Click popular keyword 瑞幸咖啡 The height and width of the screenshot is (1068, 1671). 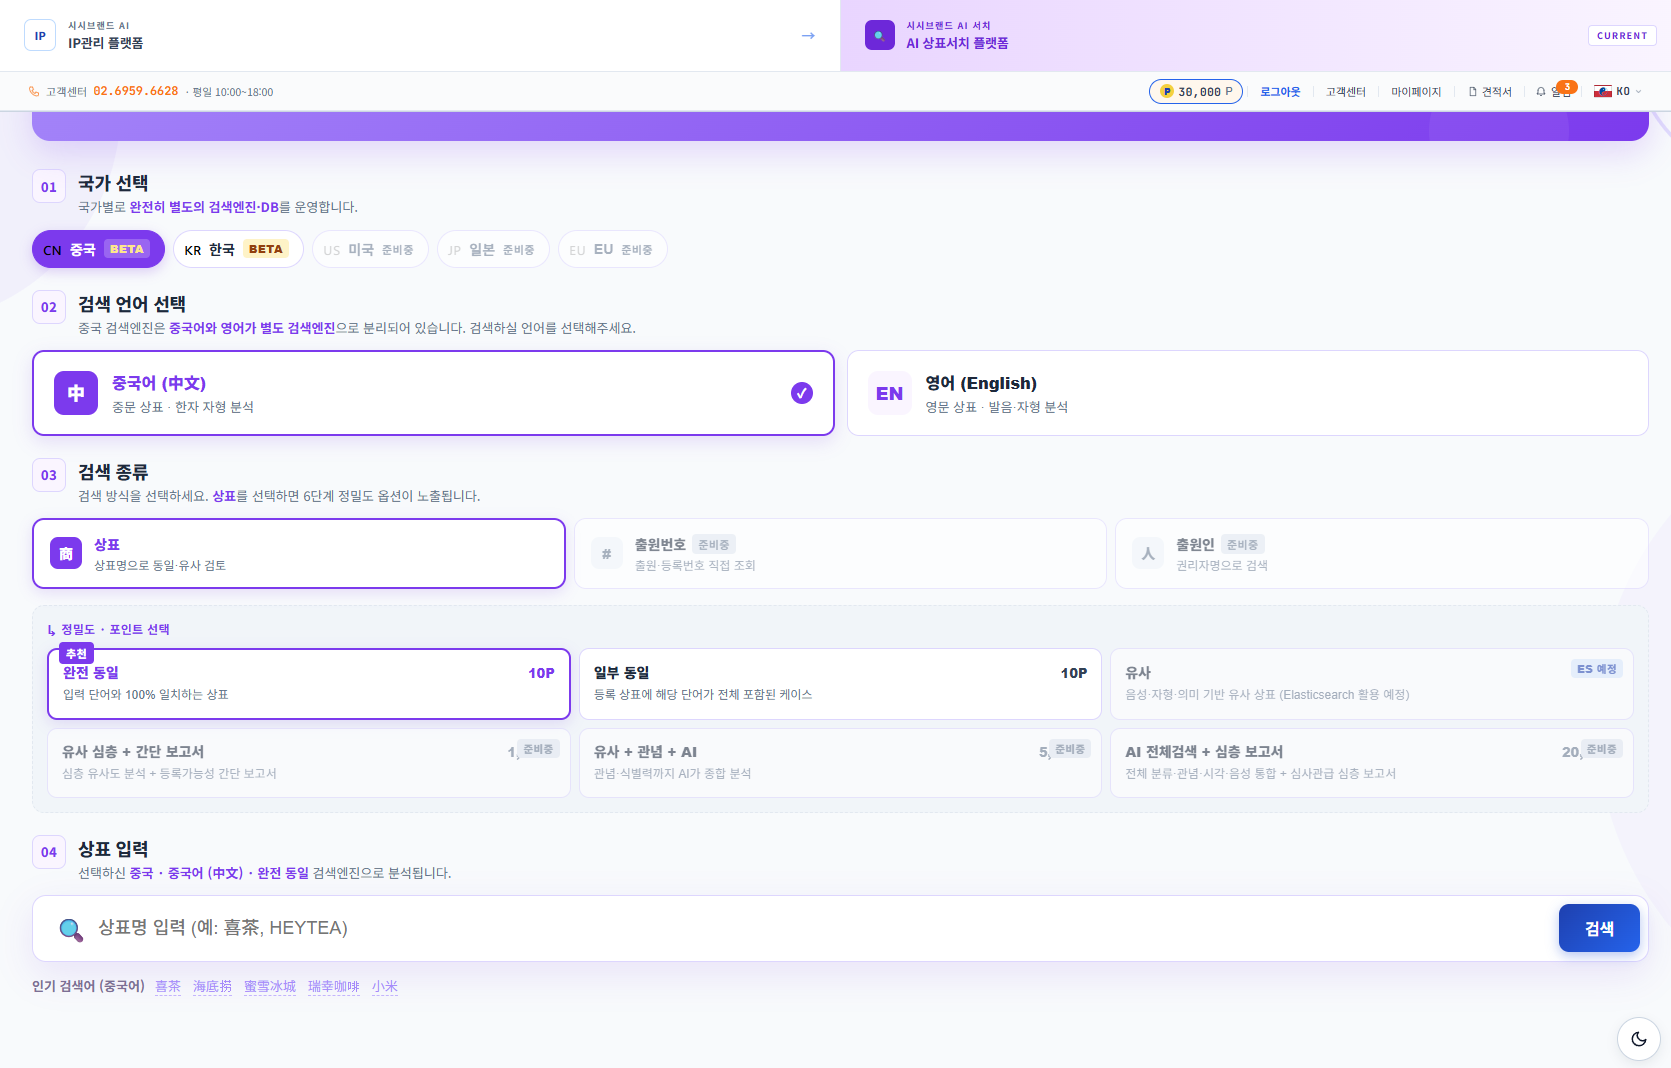(334, 987)
